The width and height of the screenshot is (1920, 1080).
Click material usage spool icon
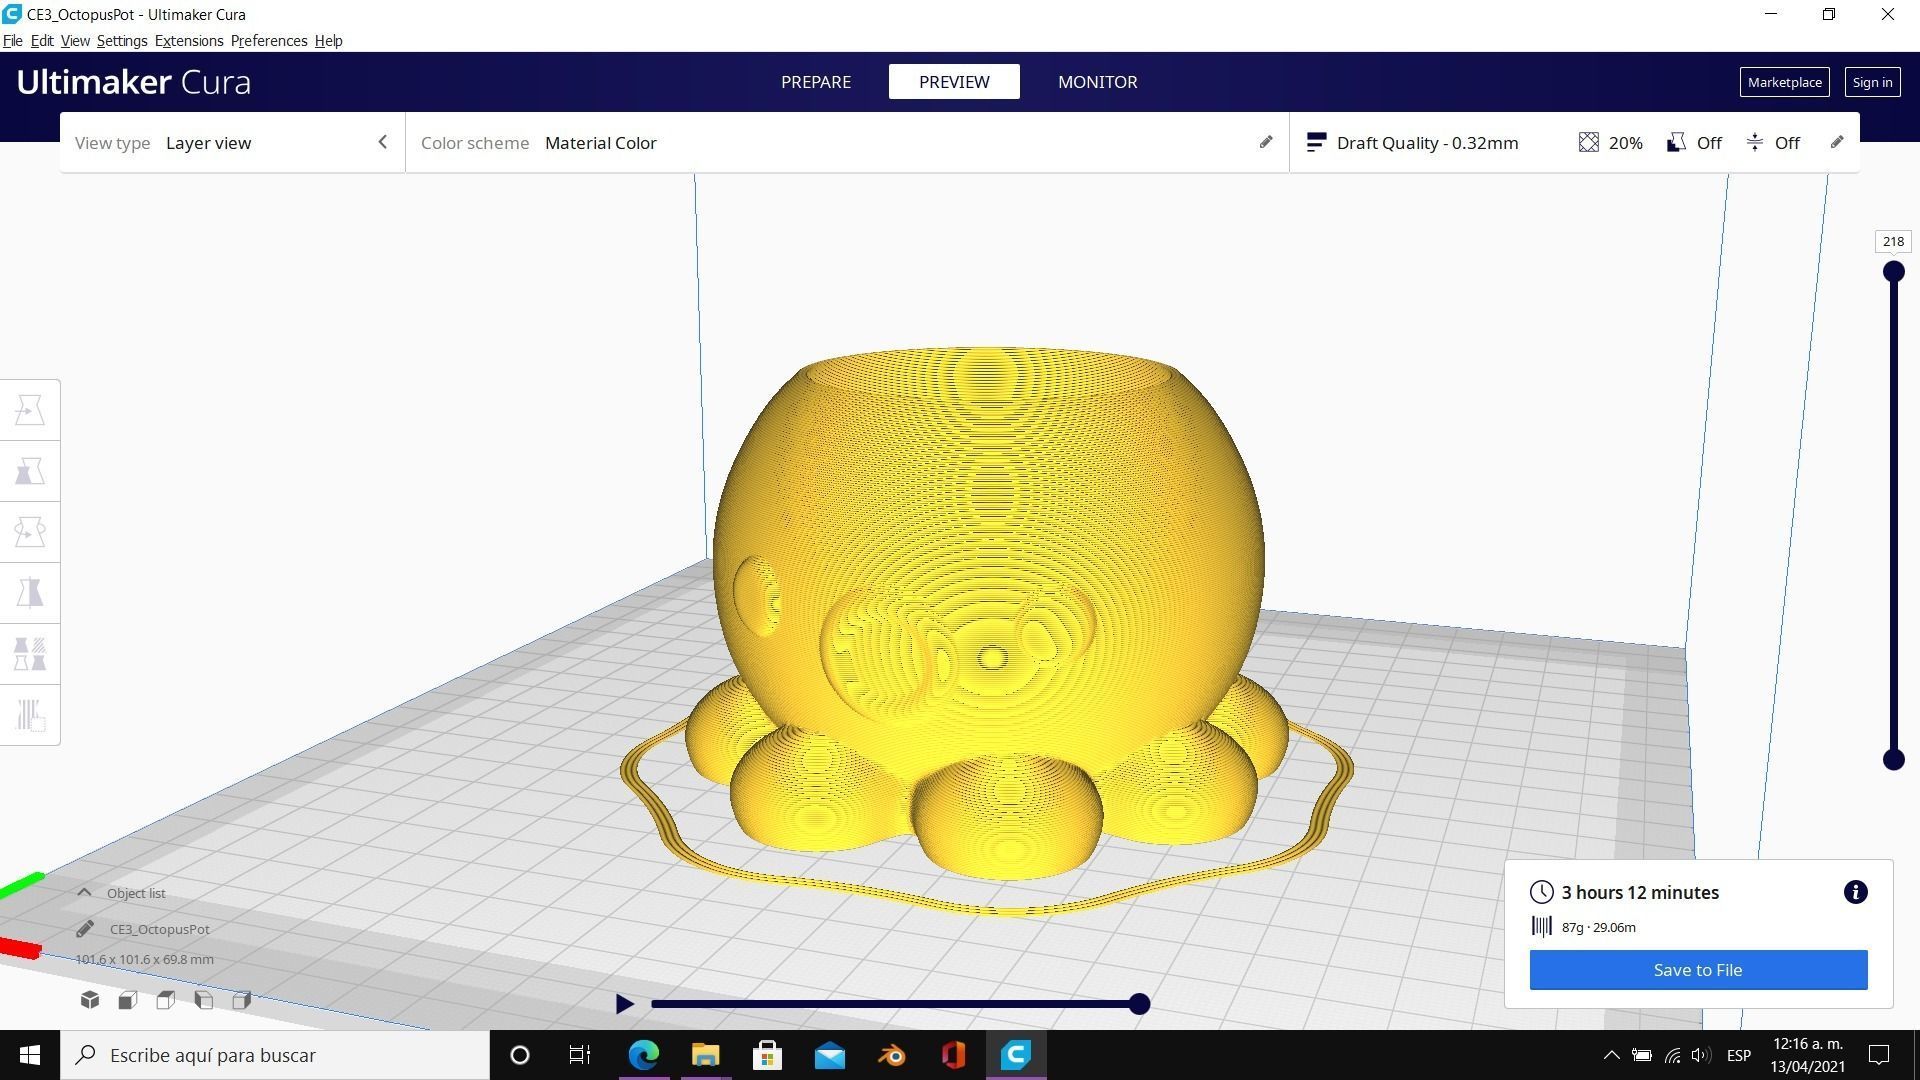(x=1541, y=927)
